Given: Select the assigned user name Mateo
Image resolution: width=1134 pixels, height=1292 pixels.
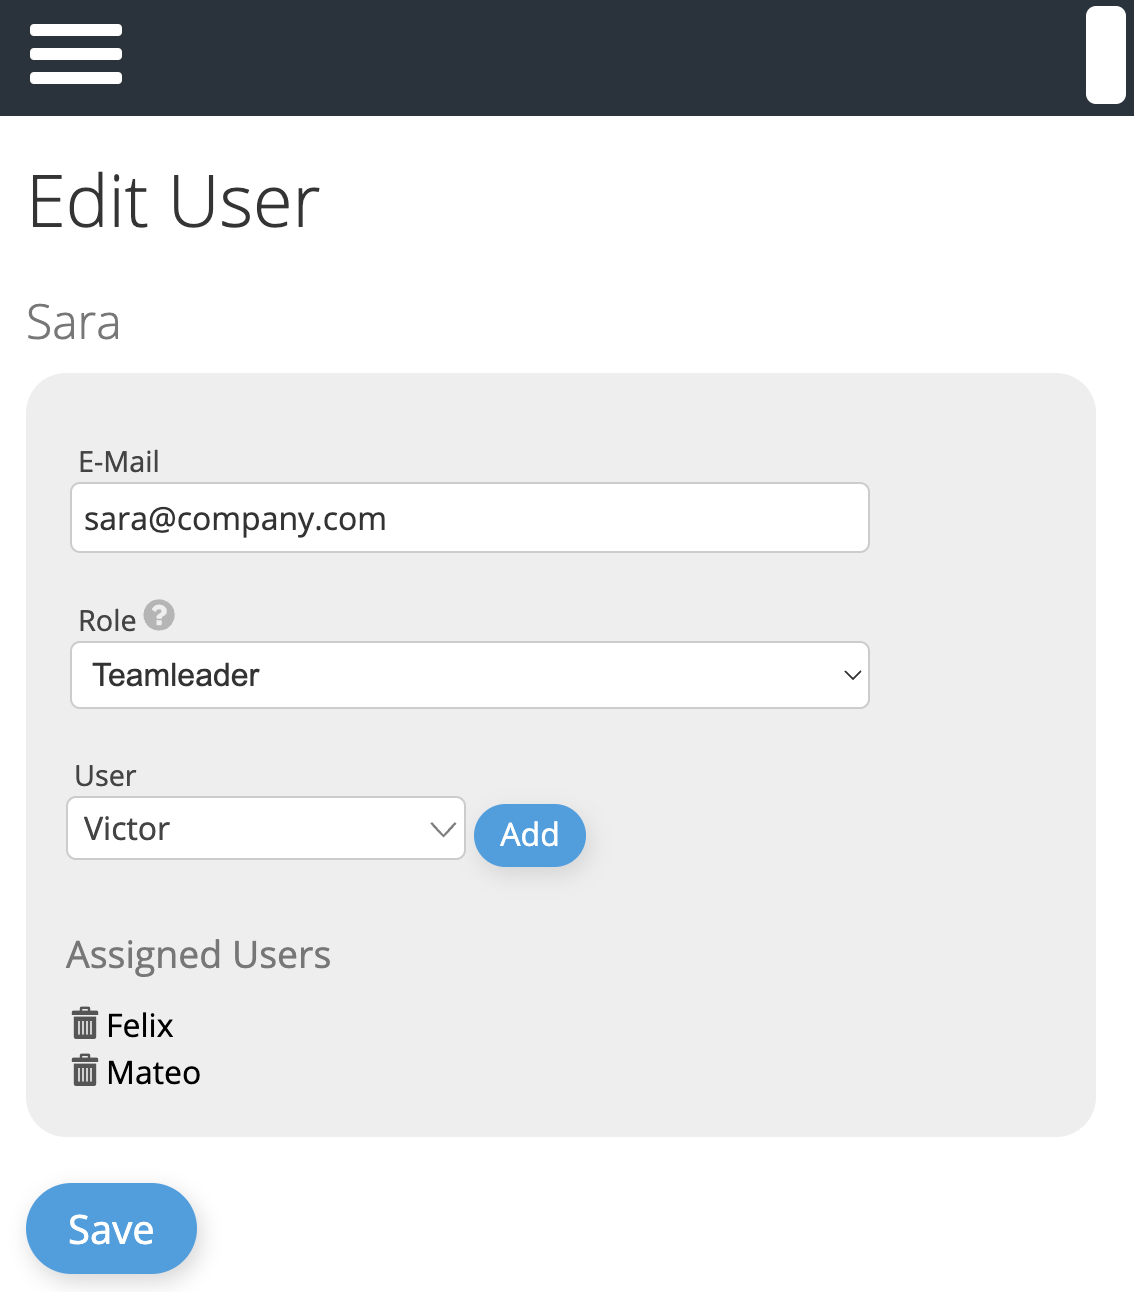Looking at the screenshot, I should pyautogui.click(x=154, y=1073).
